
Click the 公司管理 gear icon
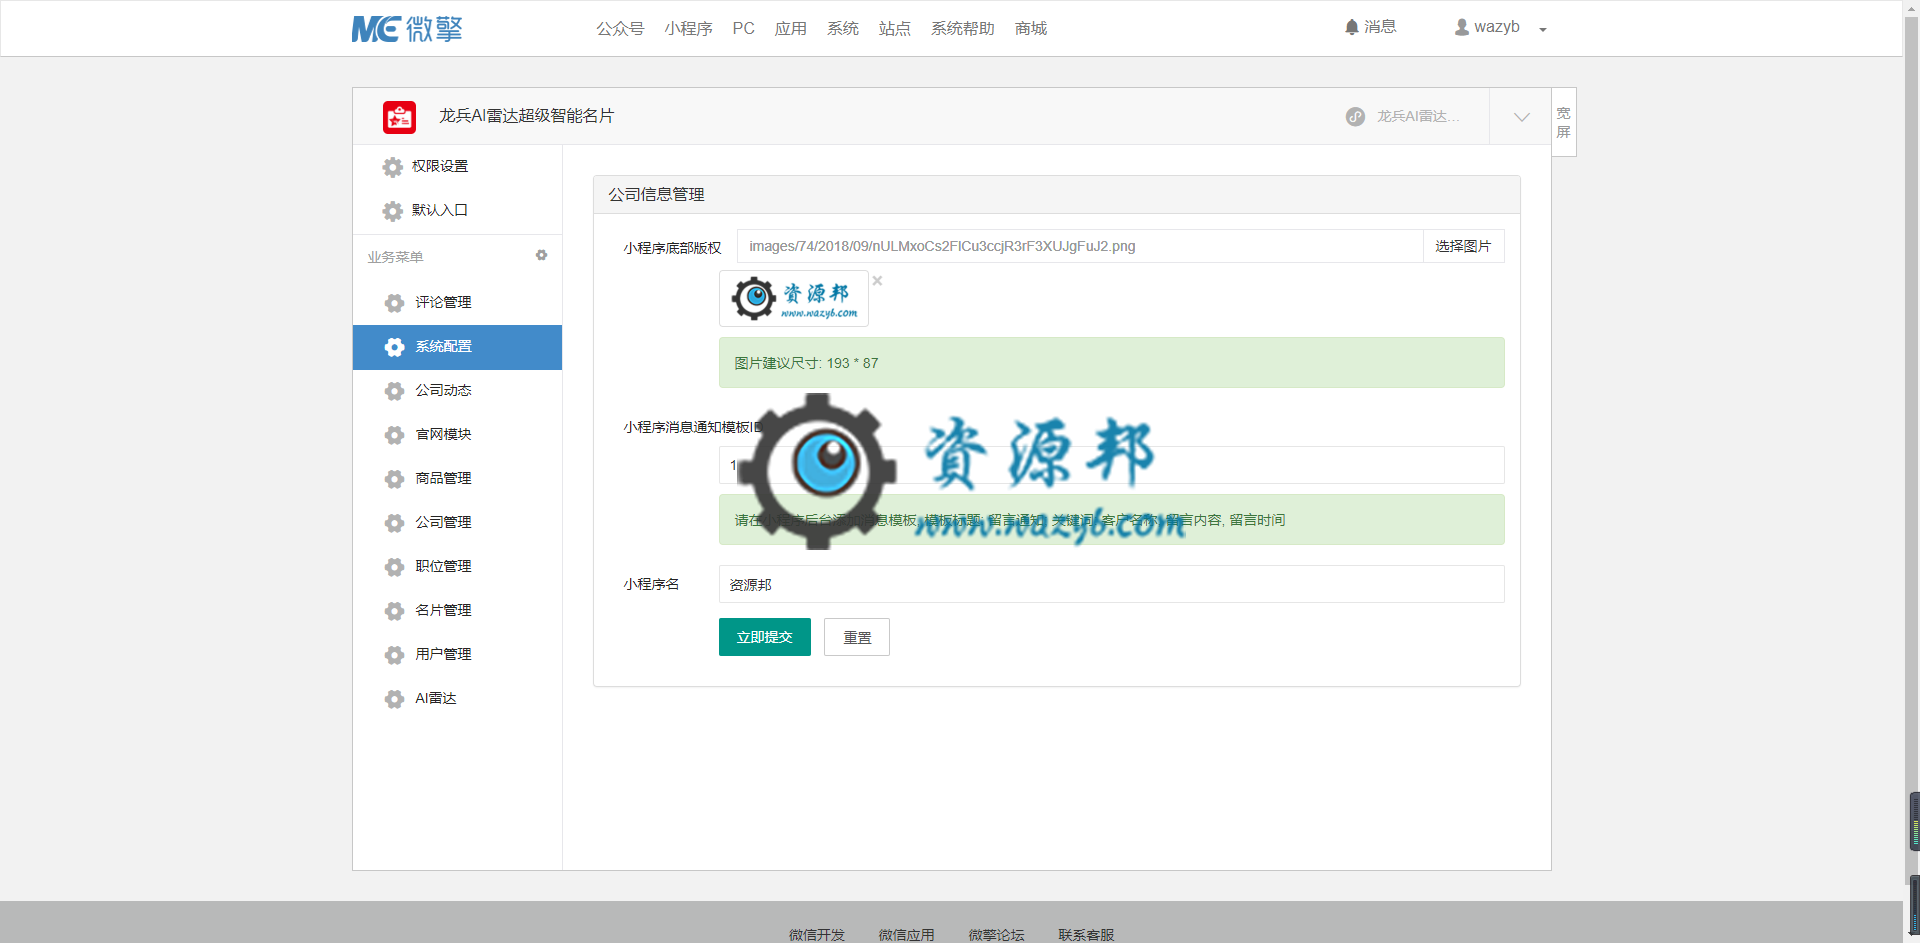click(395, 523)
